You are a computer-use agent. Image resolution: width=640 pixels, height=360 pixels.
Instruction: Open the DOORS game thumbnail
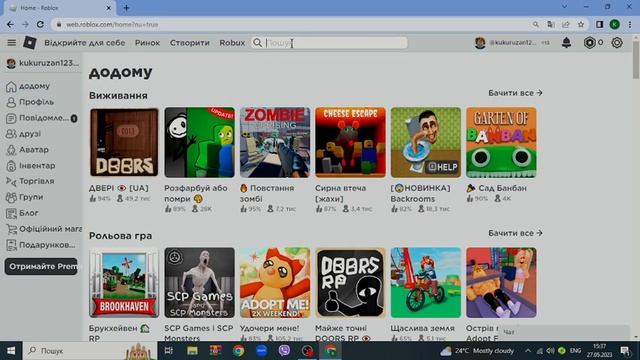pos(124,142)
